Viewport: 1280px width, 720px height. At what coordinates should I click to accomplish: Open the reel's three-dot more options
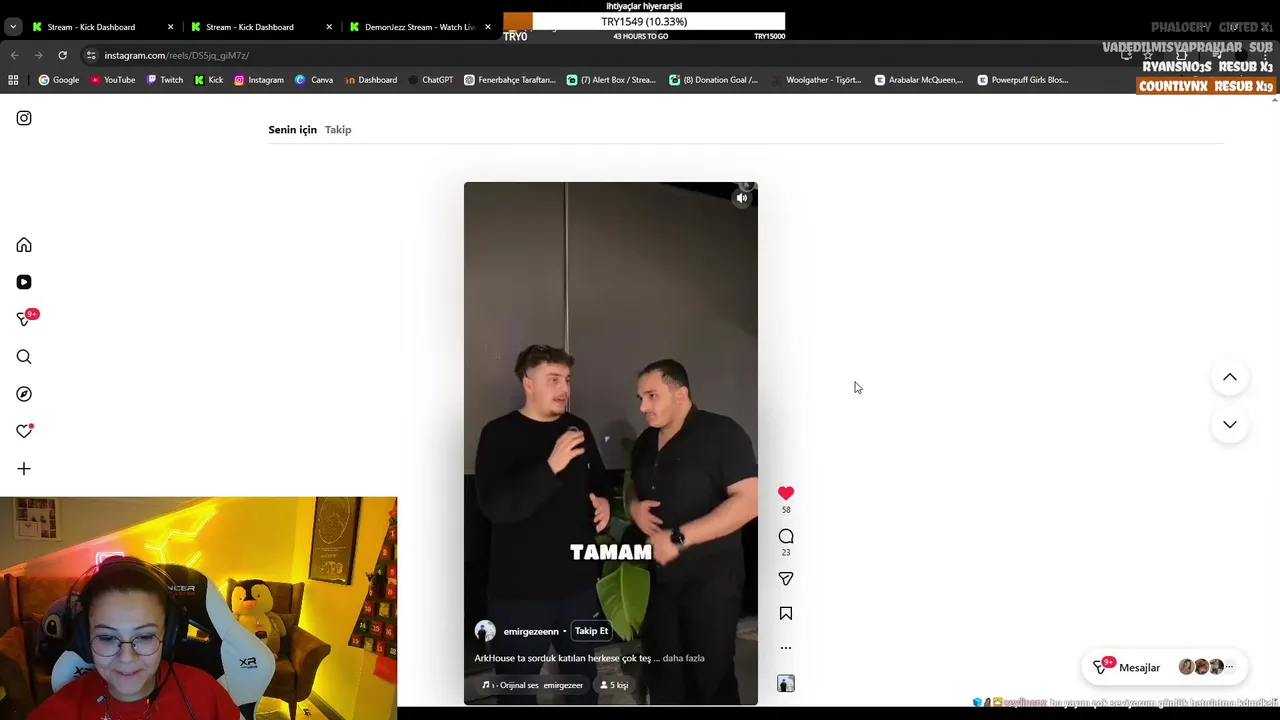coord(786,648)
